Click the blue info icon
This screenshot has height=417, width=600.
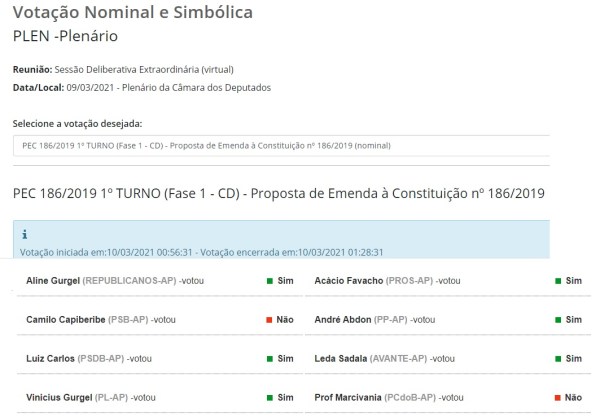[x=24, y=237]
